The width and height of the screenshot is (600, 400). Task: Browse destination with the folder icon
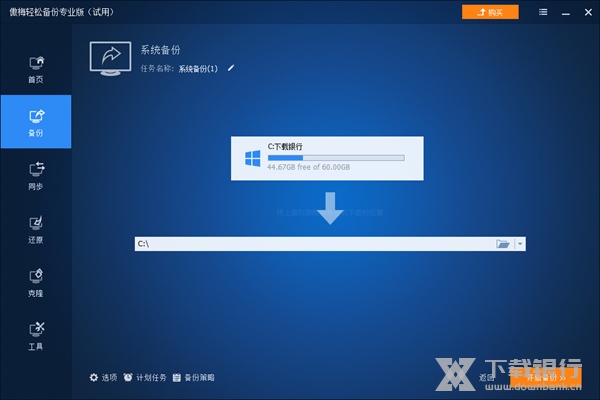coord(502,244)
